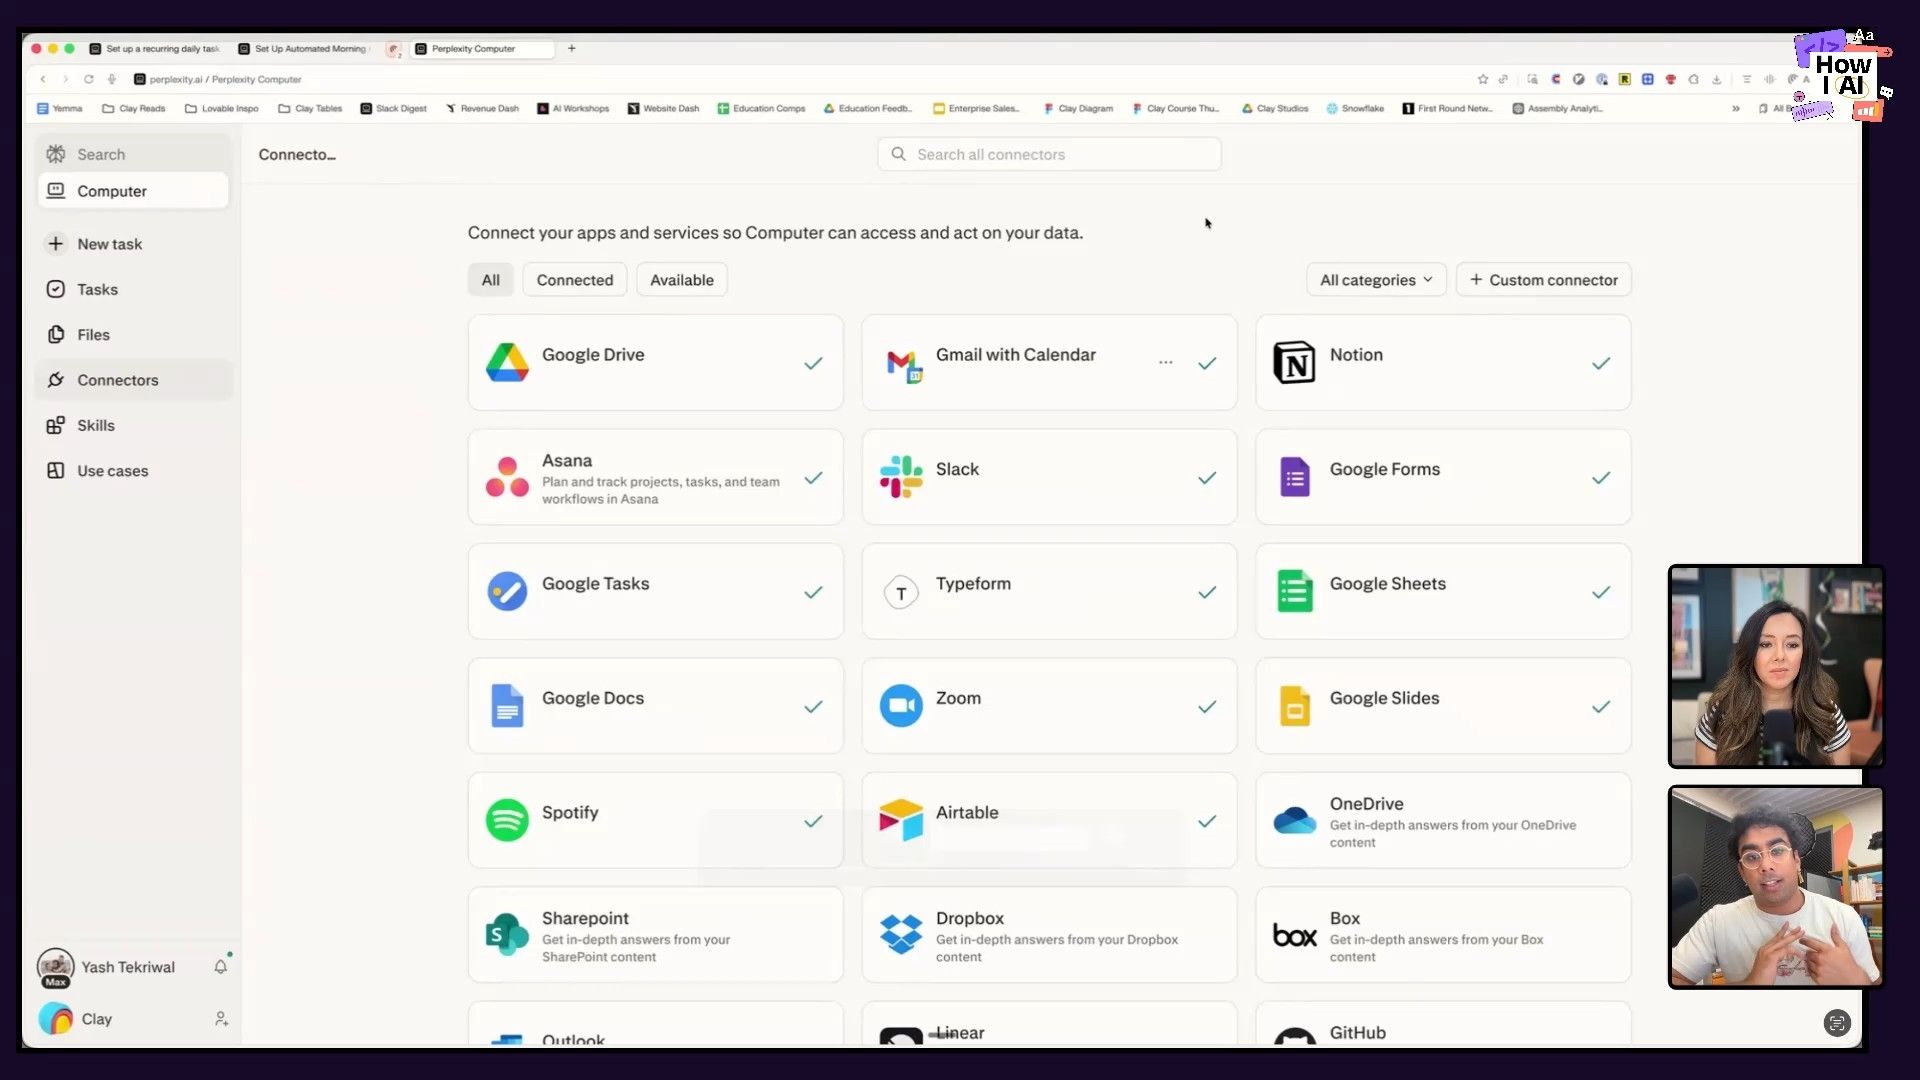Show the All connectors filter tab
Viewport: 1920px width, 1080px height.
click(491, 280)
